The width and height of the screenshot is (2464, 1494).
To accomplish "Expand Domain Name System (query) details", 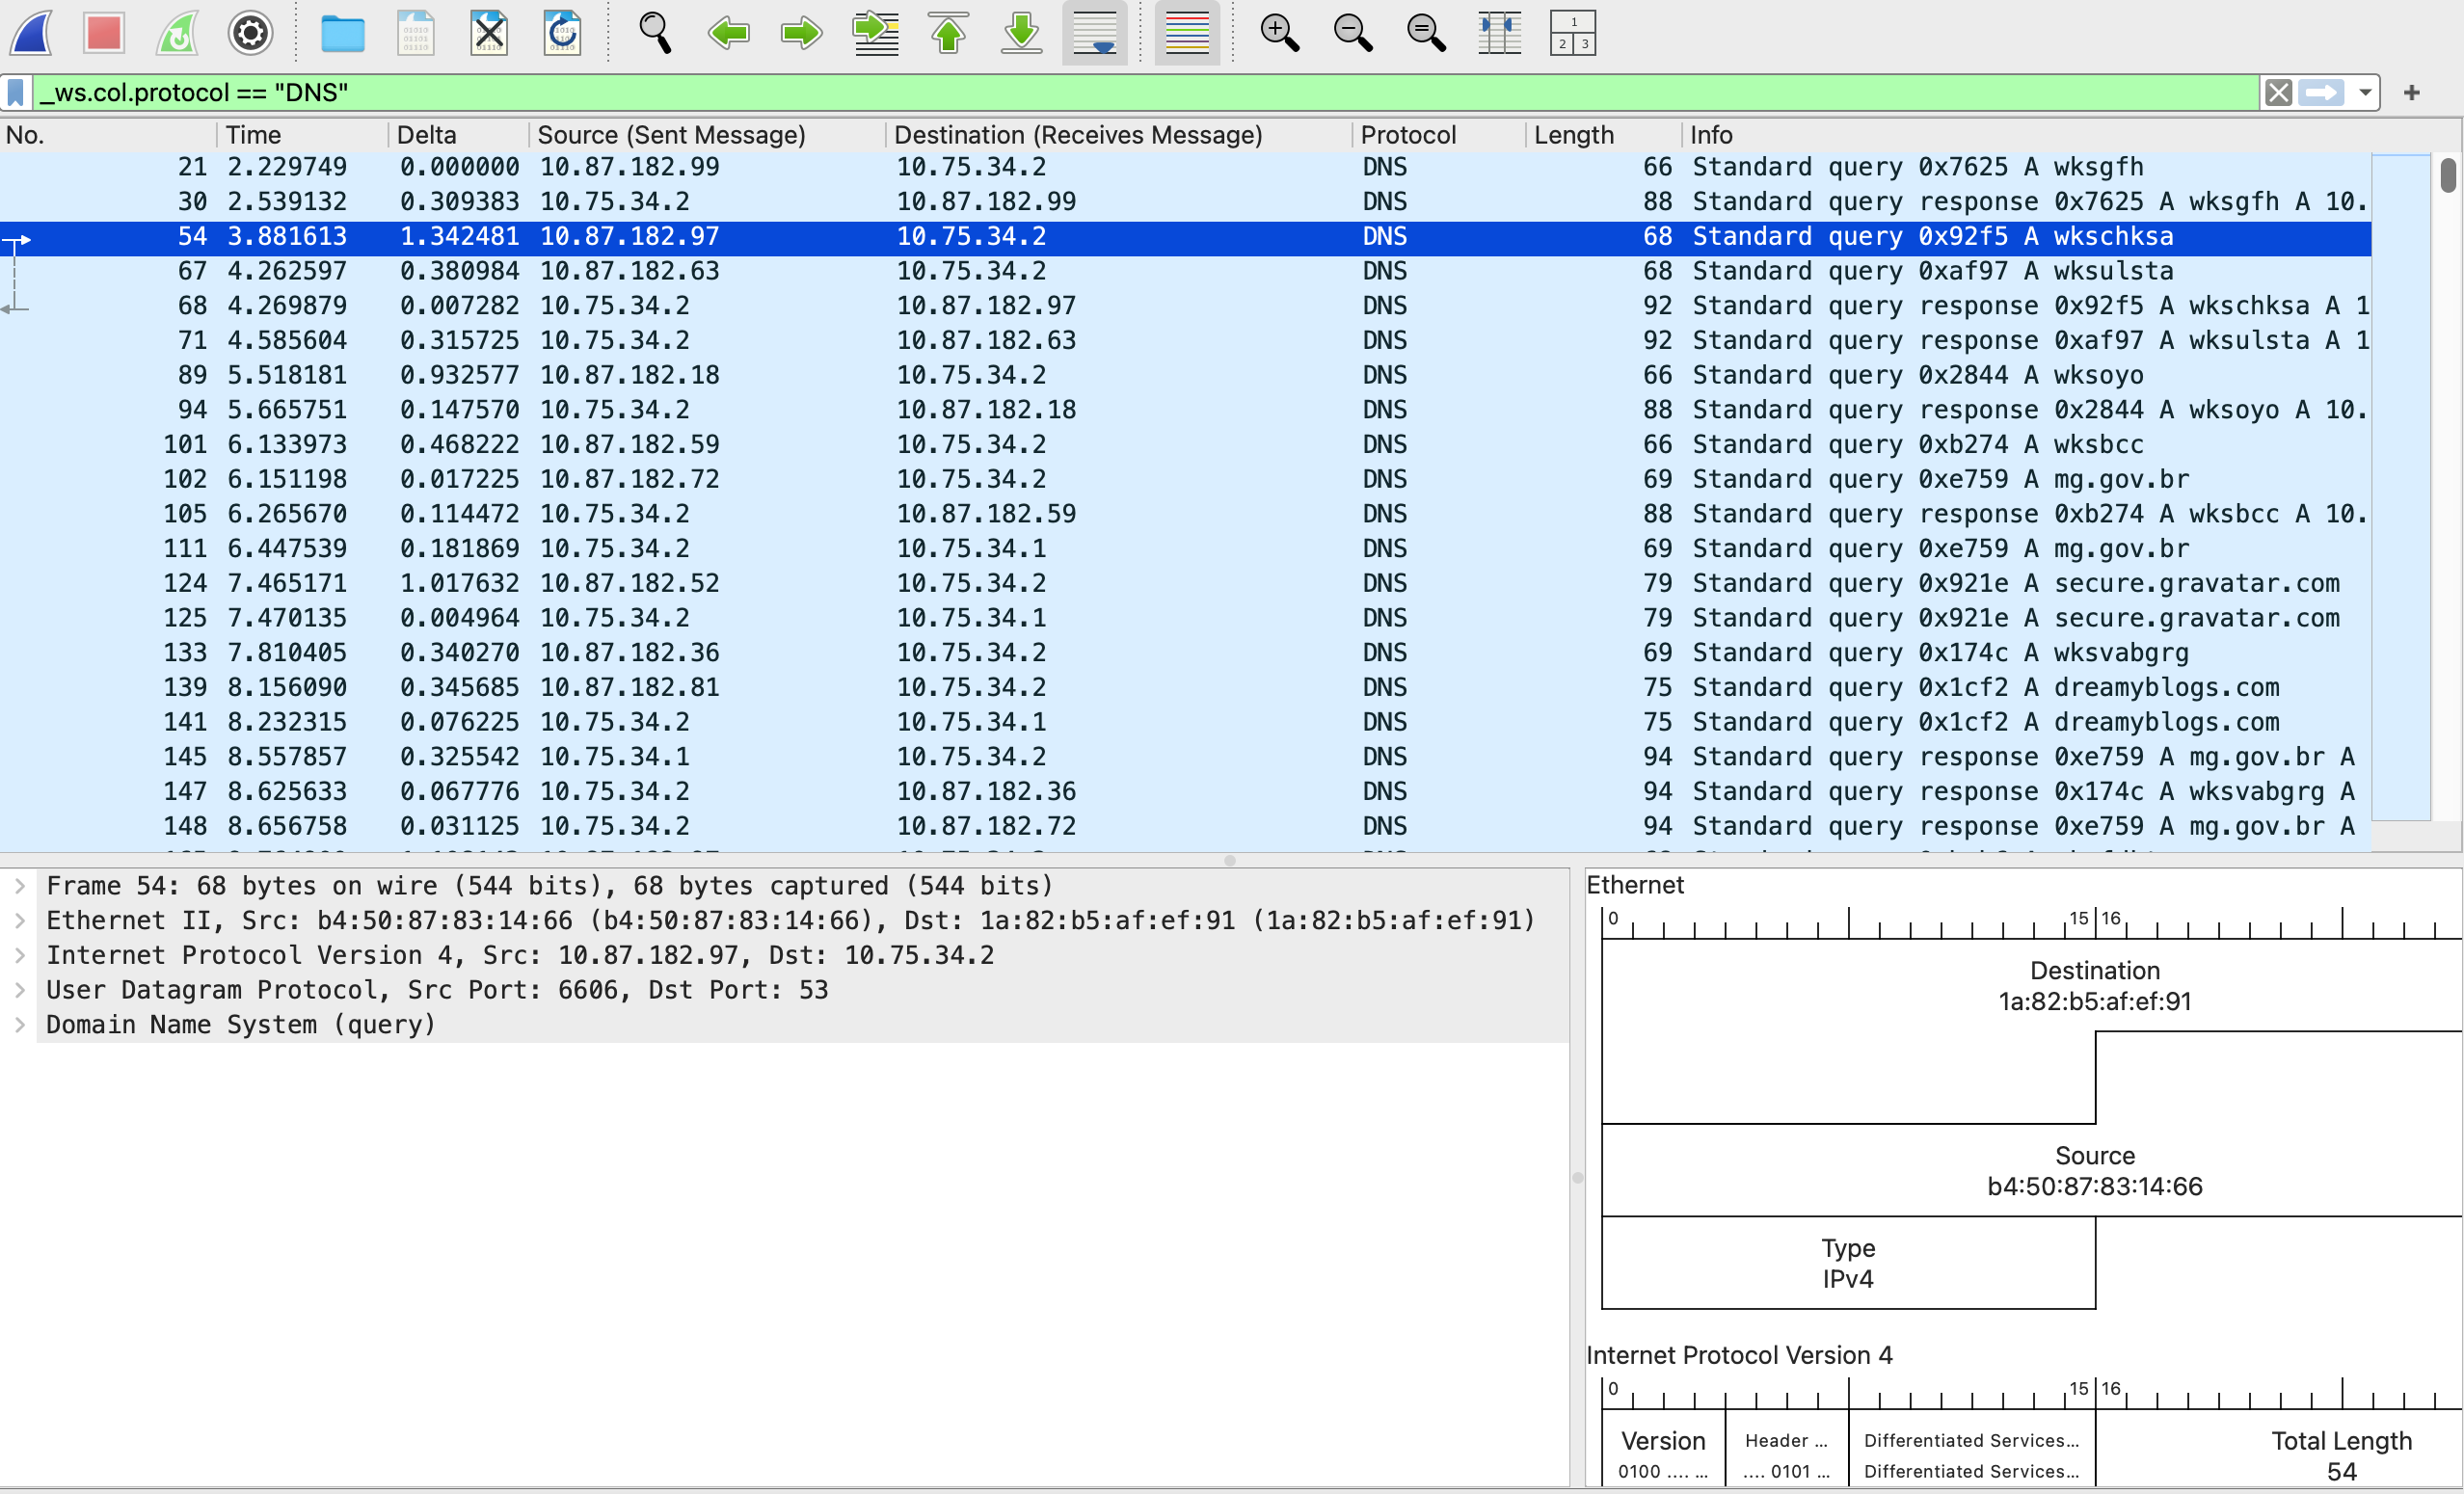I will coord(20,1025).
